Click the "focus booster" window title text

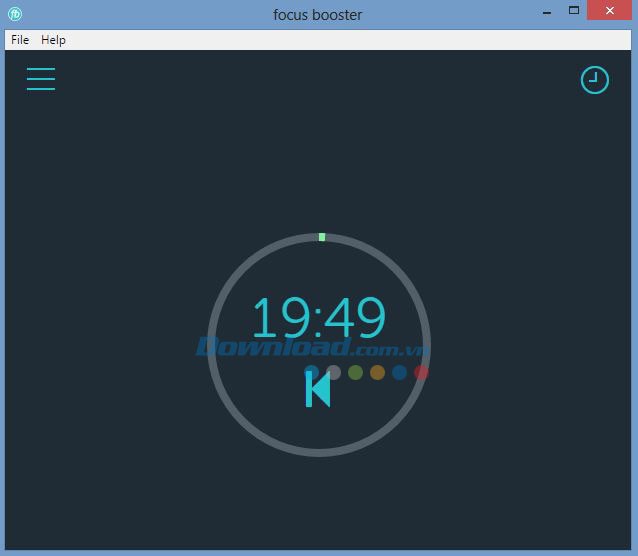[318, 14]
